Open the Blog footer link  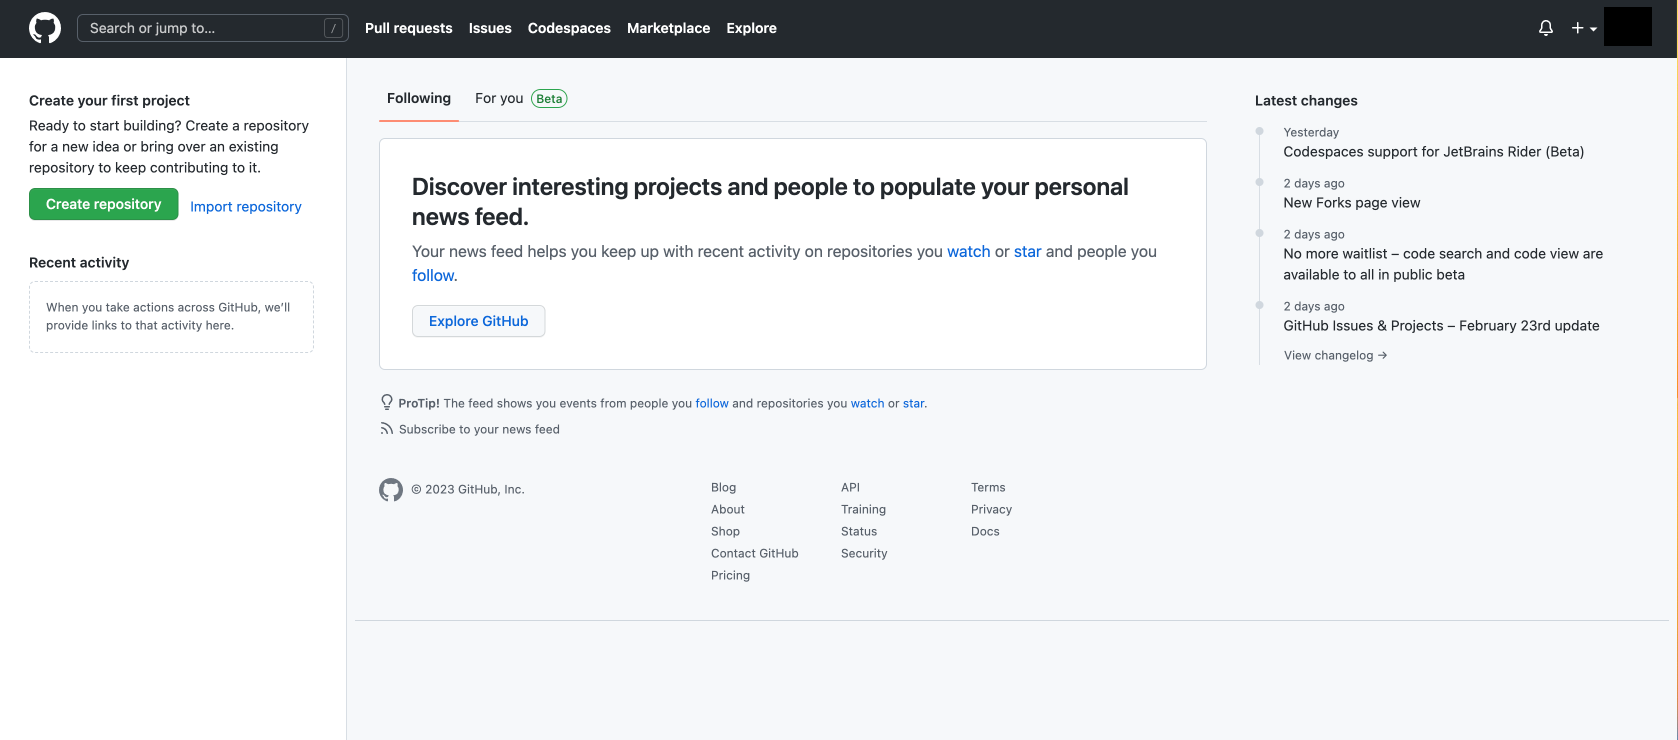coord(724,487)
